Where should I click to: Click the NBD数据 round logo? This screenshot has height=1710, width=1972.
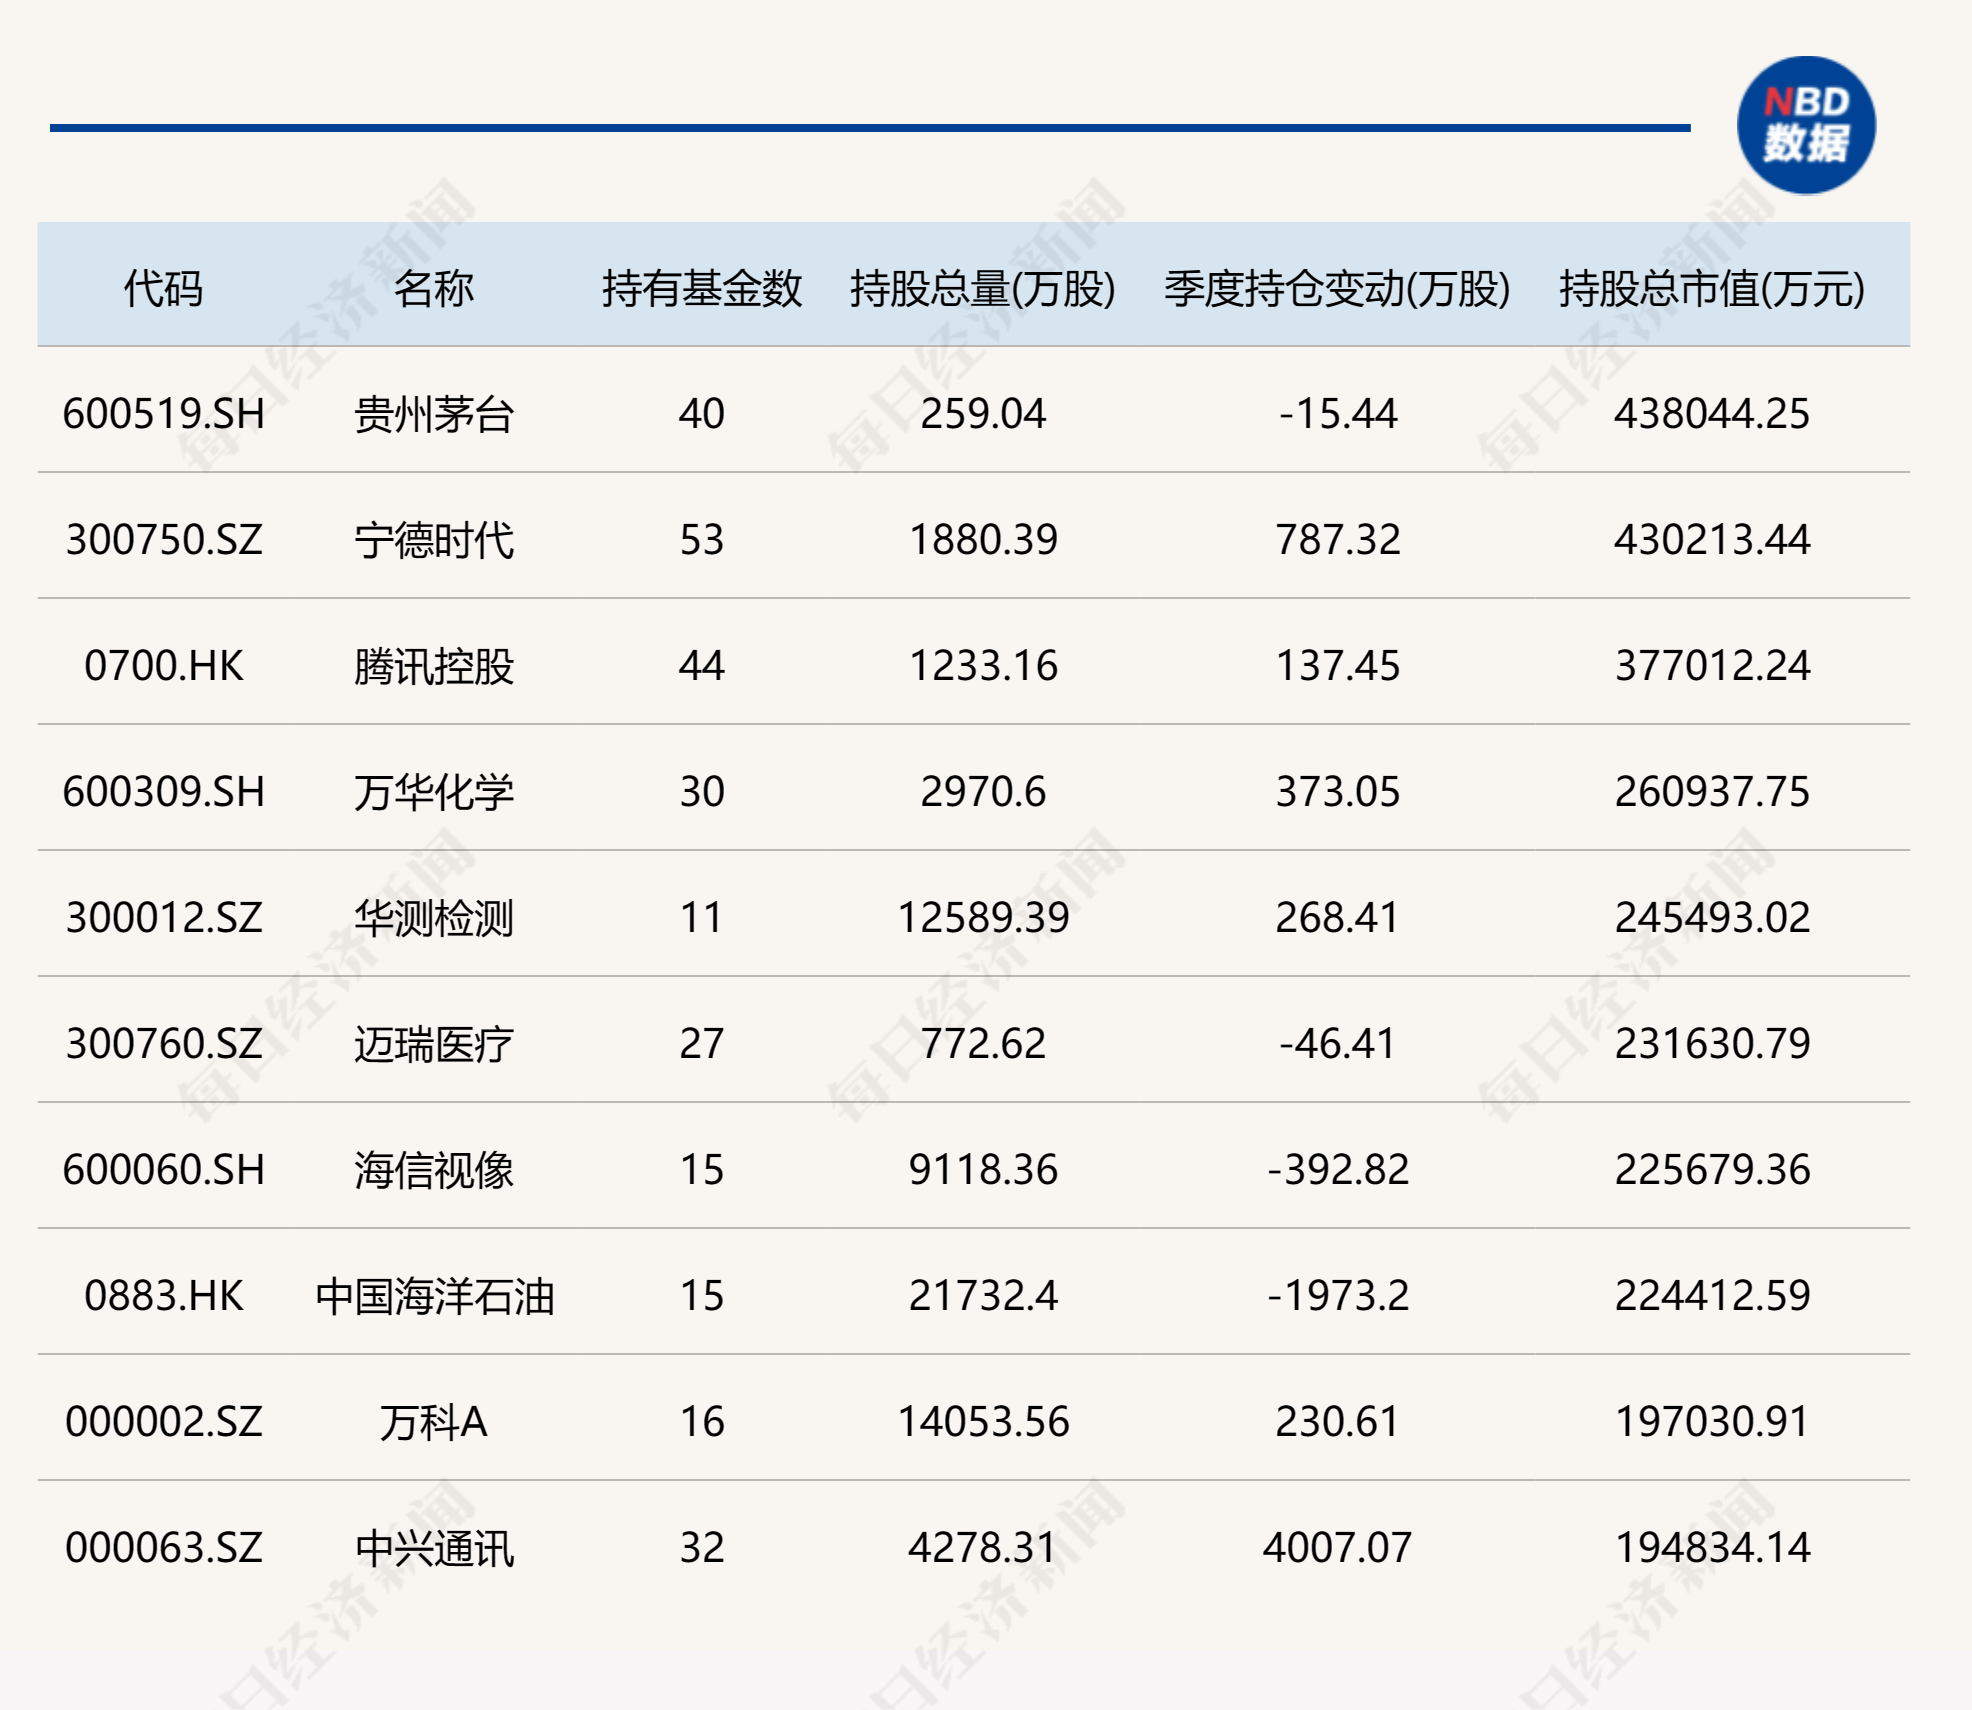click(1806, 125)
